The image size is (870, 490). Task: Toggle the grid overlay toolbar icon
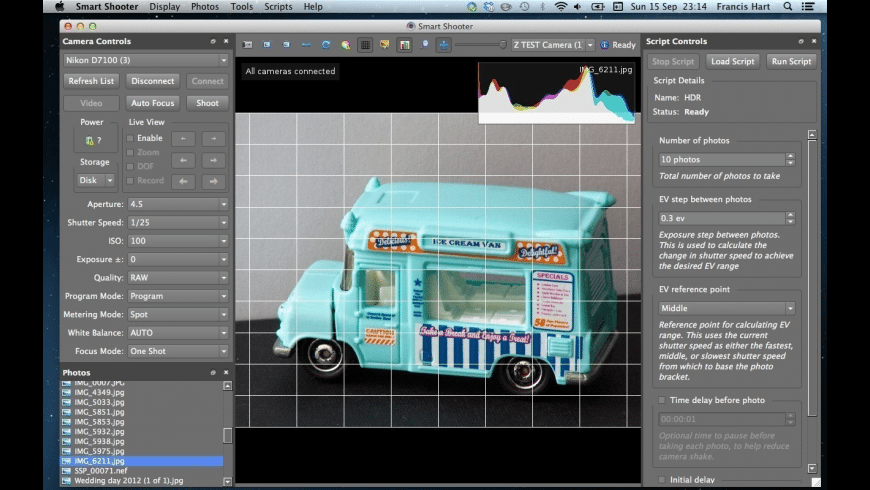365,45
